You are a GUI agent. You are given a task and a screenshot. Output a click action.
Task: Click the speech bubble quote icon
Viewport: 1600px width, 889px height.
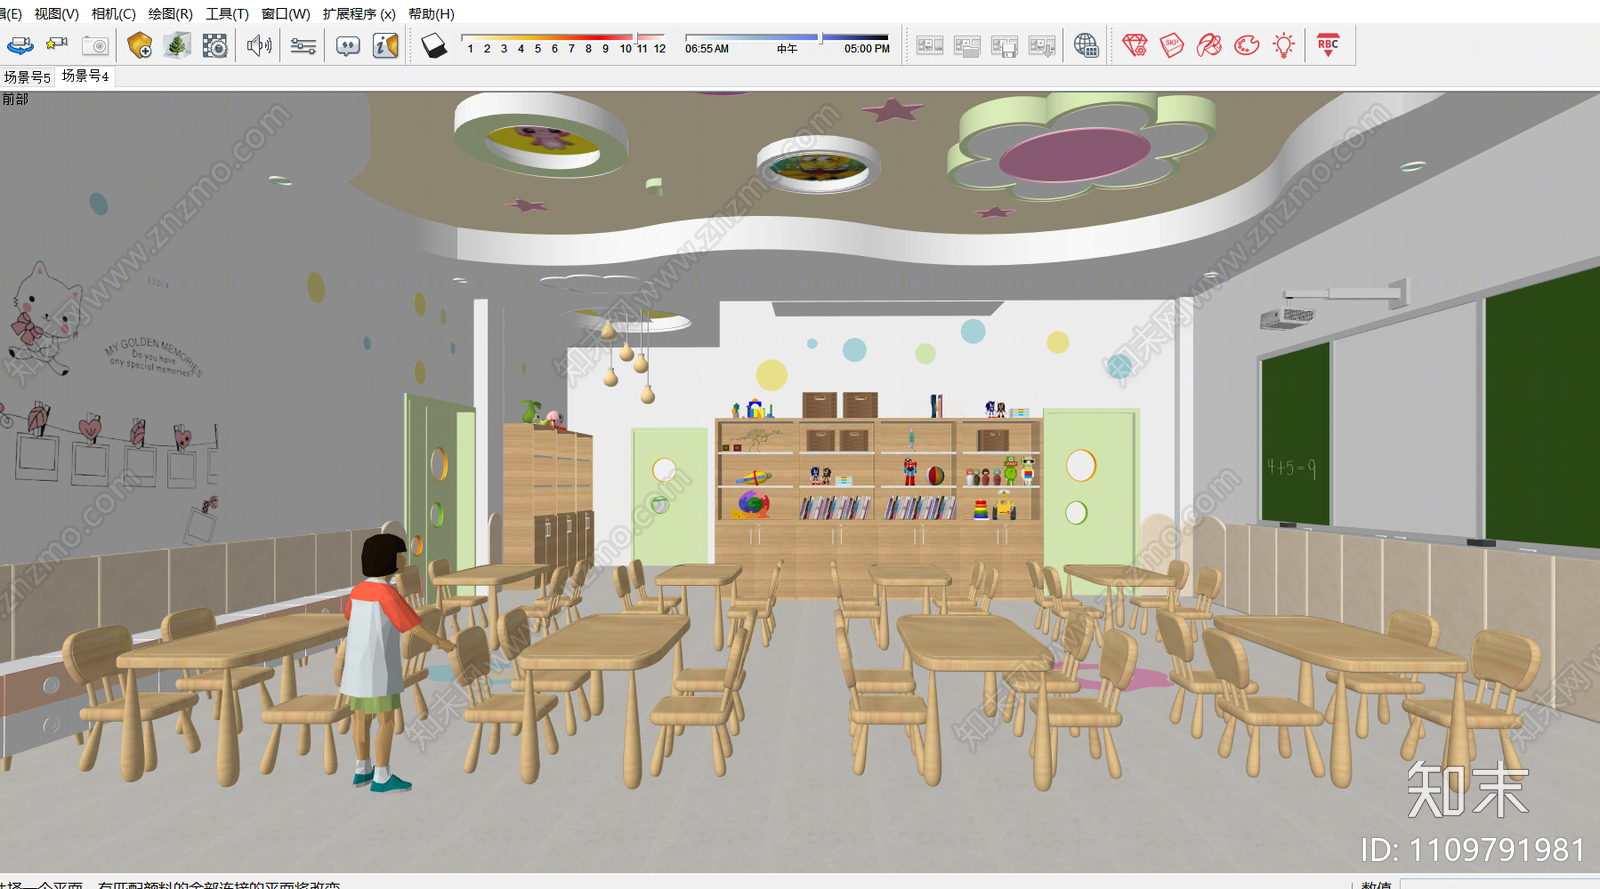[x=348, y=46]
